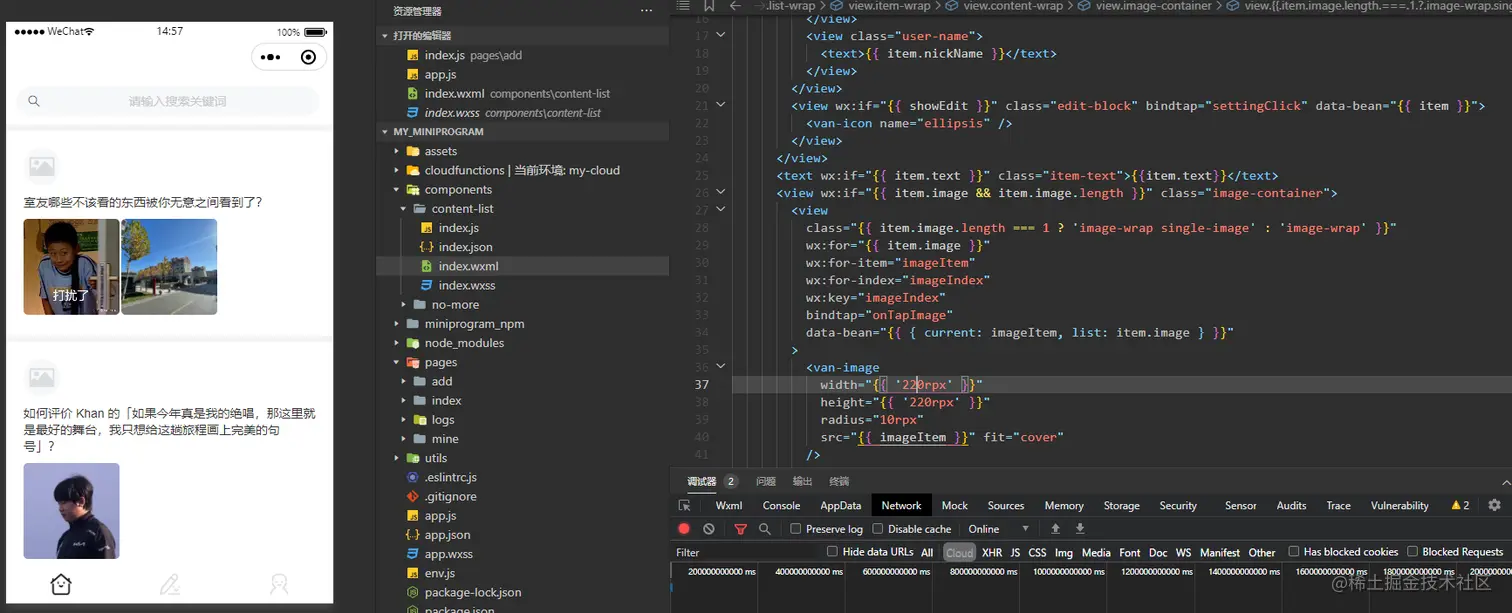The height and width of the screenshot is (613, 1512).
Task: Click the simulator search keyword input
Action: (170, 101)
